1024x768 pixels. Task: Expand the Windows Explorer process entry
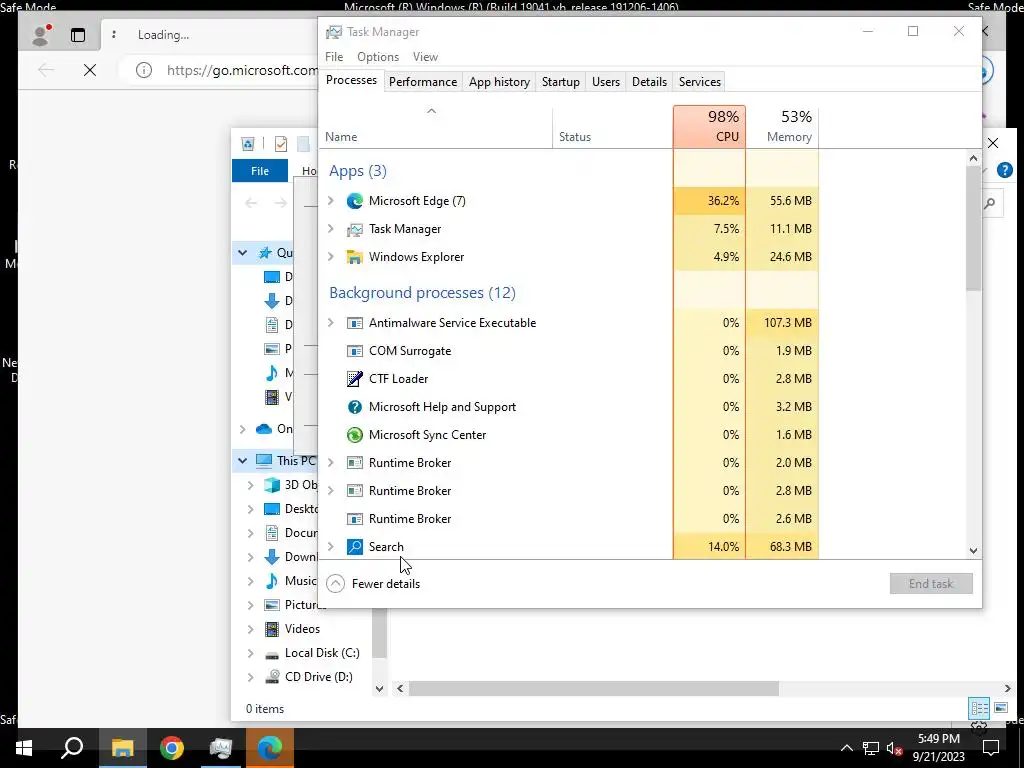click(x=330, y=257)
